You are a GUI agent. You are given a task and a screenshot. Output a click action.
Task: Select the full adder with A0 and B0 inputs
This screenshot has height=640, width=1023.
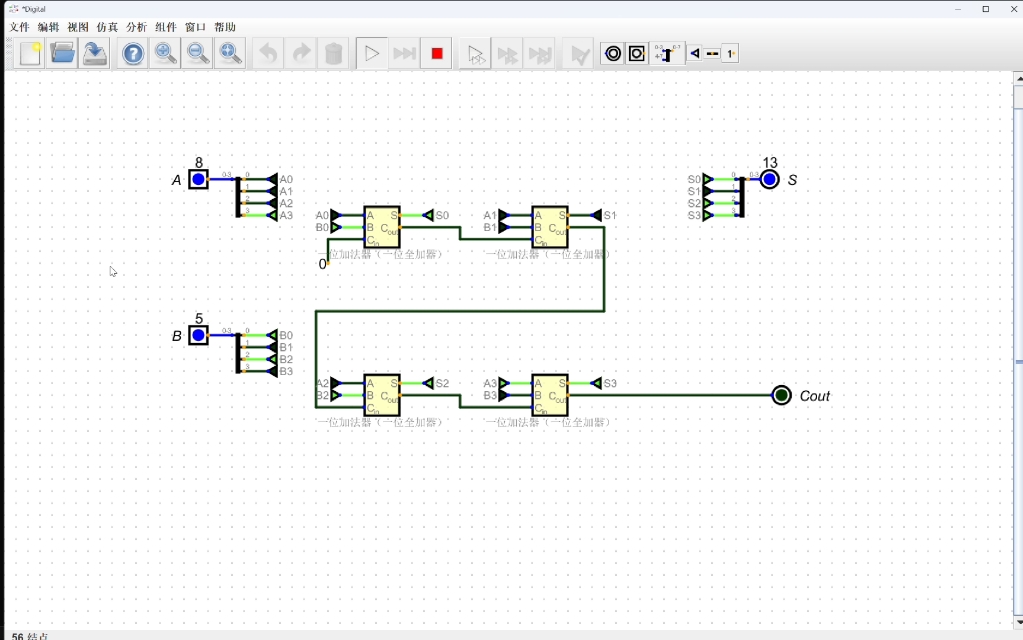382,227
